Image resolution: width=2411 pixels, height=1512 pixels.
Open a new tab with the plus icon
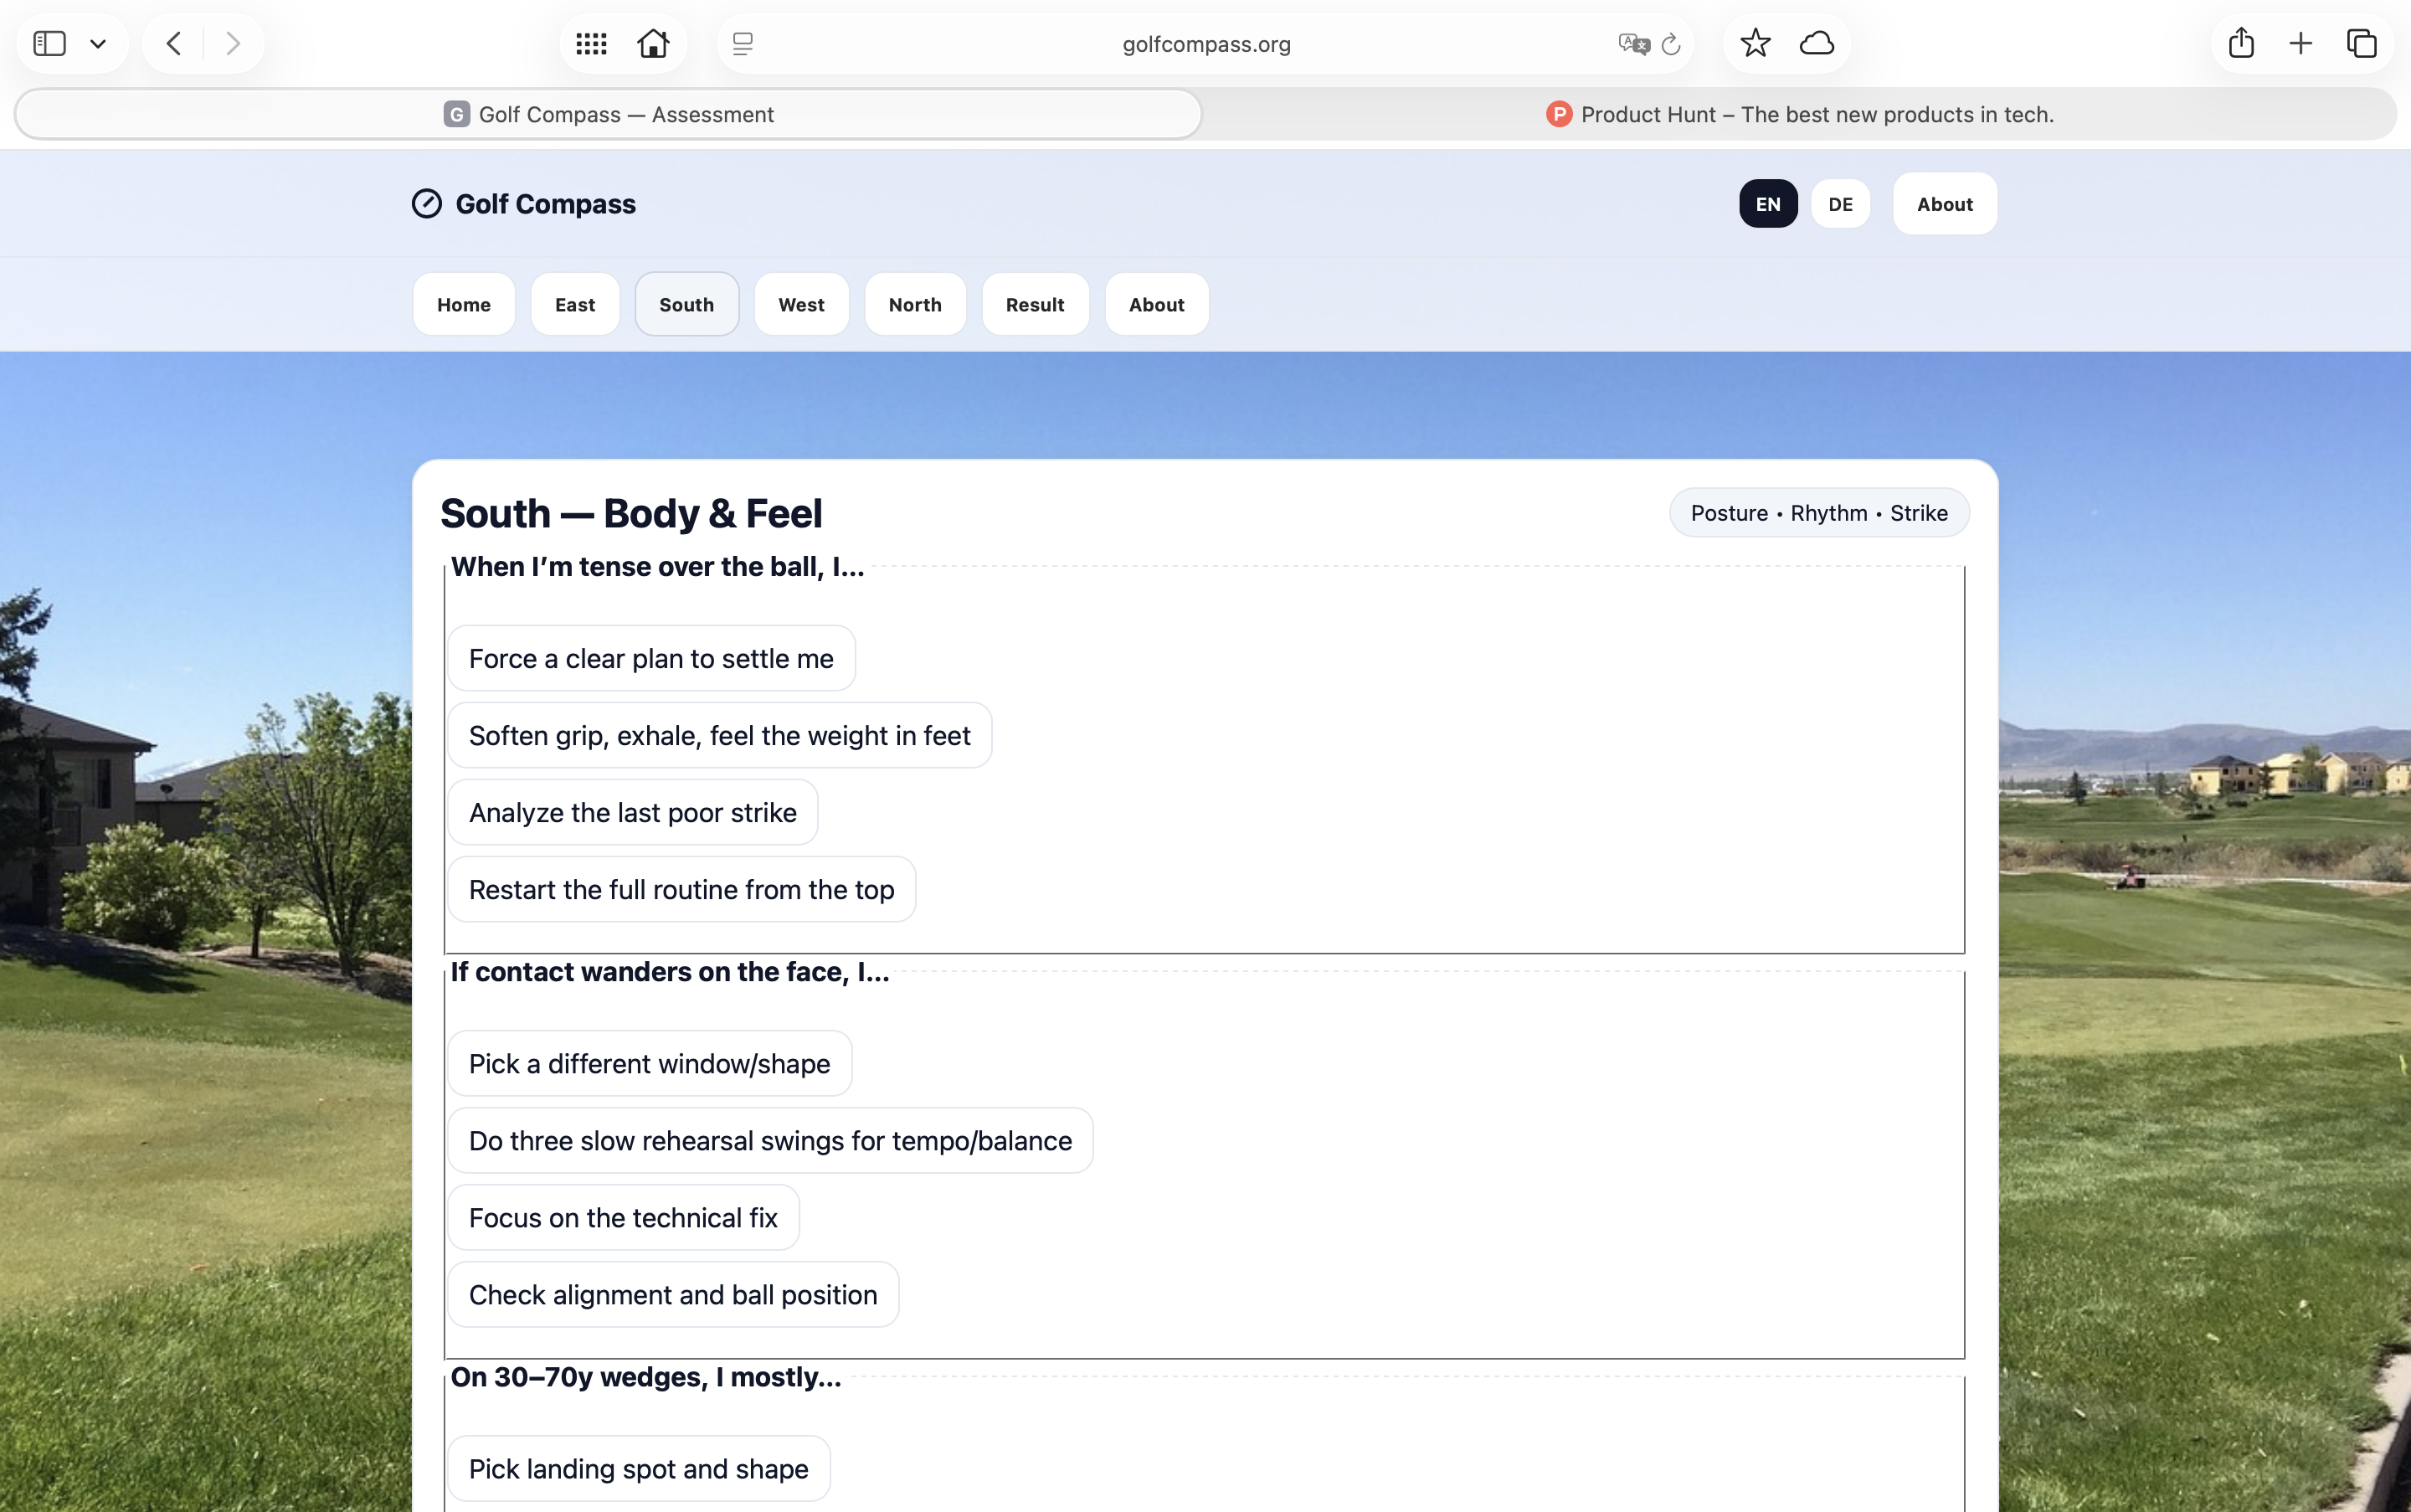[2299, 43]
